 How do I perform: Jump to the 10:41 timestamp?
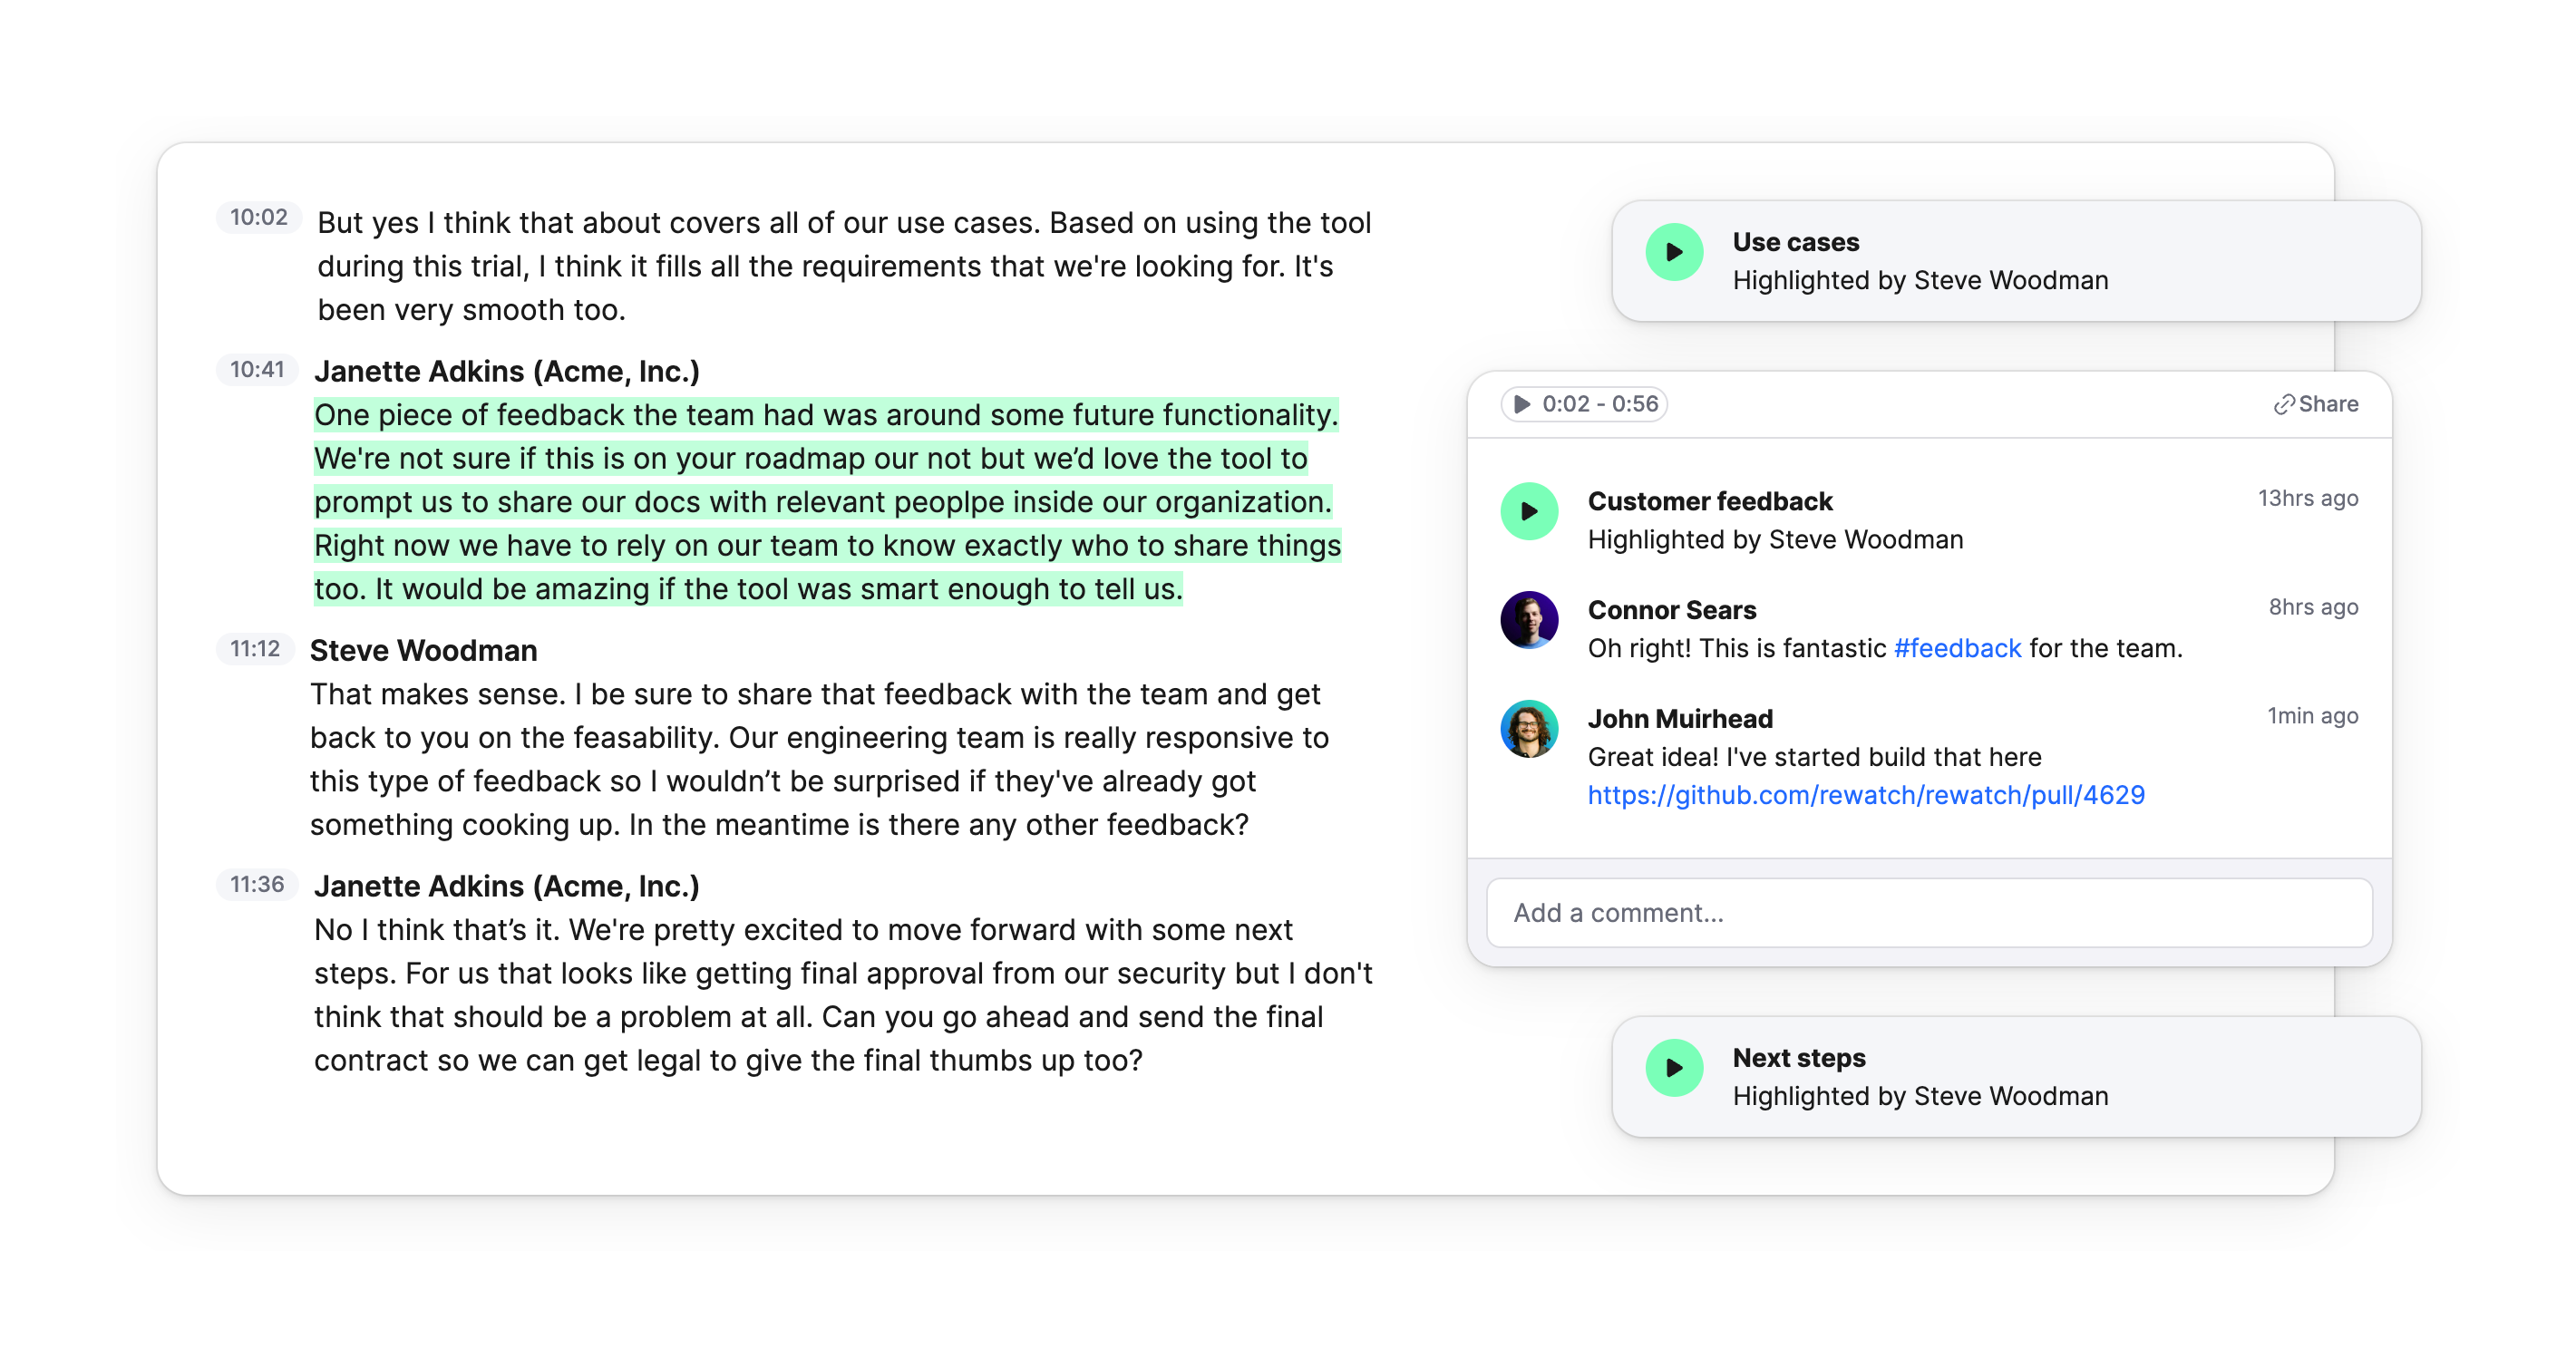point(257,370)
